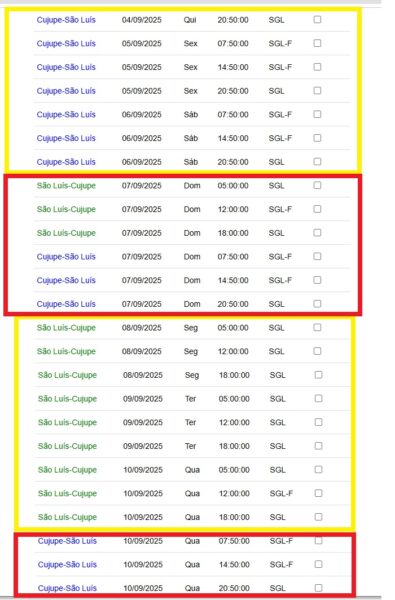Image resolution: width=395 pixels, height=600 pixels.
Task: Click São Luís-Cujupe link for 07/09/2025 05:00:00
Action: click(66, 186)
